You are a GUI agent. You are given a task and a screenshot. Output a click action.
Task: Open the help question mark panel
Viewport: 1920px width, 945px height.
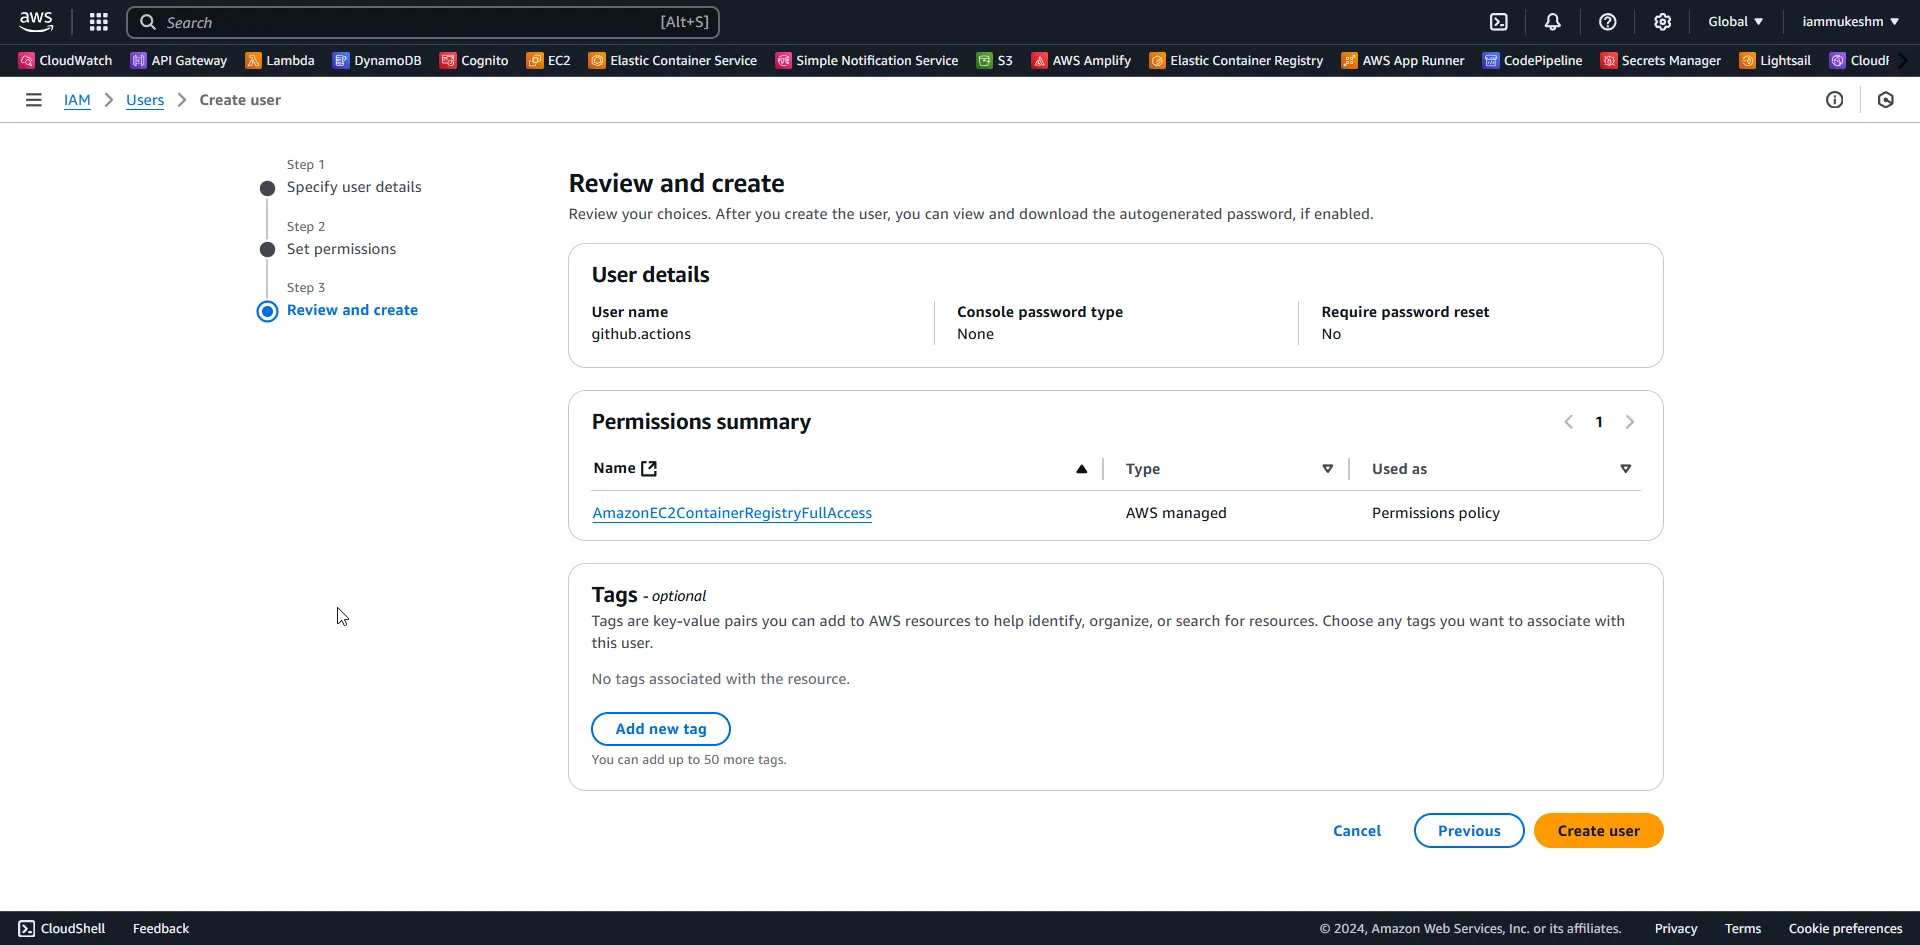[1608, 21]
